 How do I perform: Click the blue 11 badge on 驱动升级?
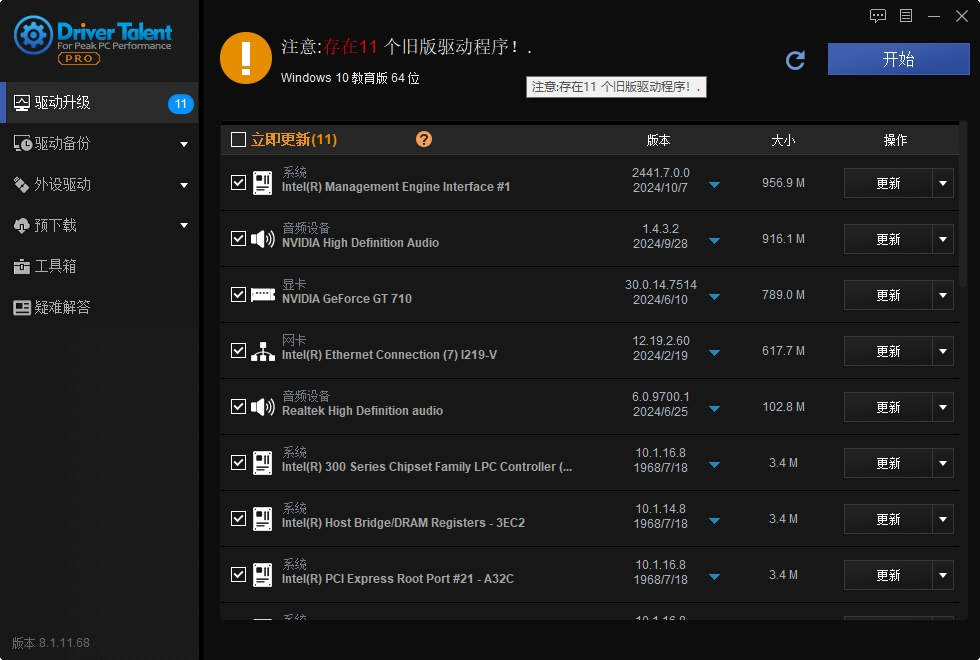(x=181, y=104)
